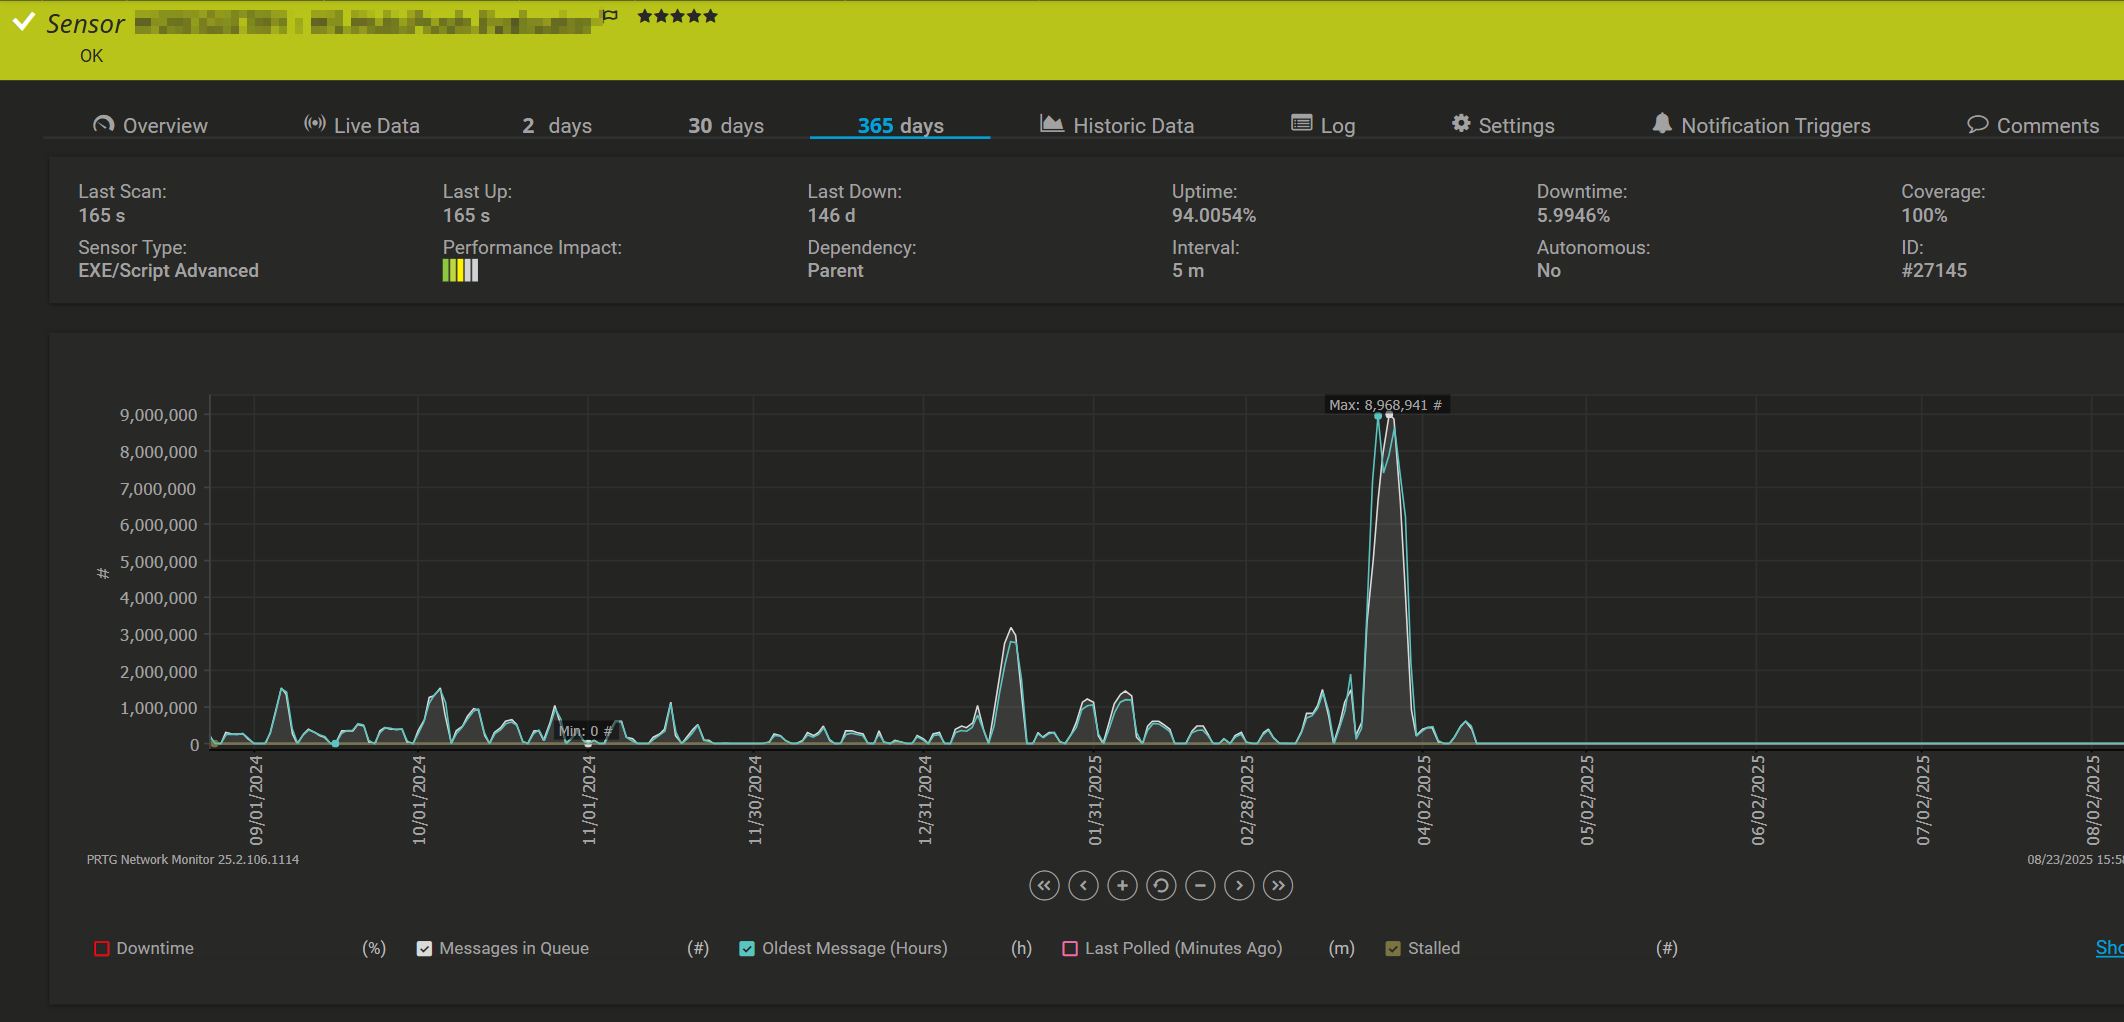Open Notification Triggers via the bell icon
The height and width of the screenshot is (1022, 2124).
[x=1661, y=123]
